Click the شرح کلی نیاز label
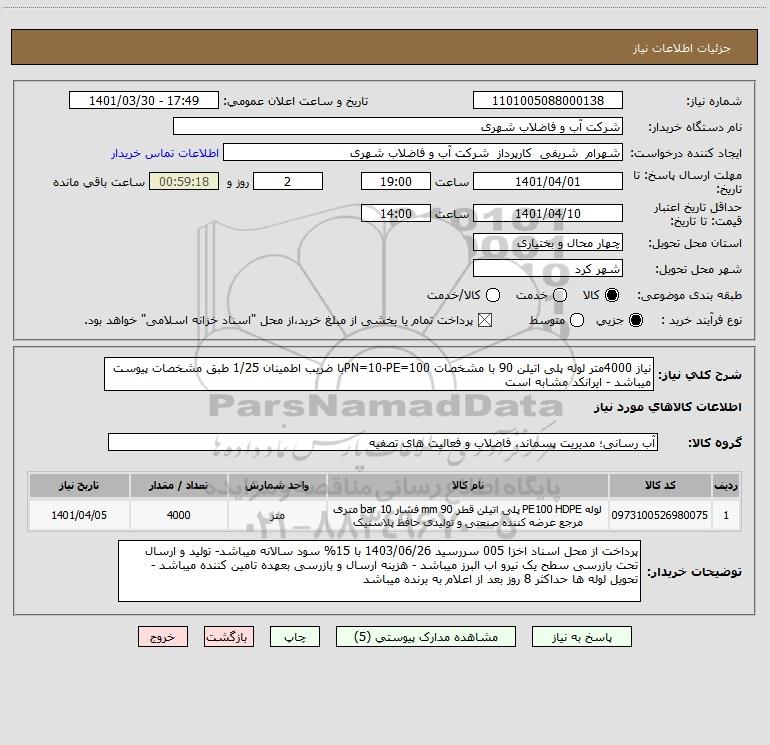This screenshot has height=745, width=770. pos(700,375)
